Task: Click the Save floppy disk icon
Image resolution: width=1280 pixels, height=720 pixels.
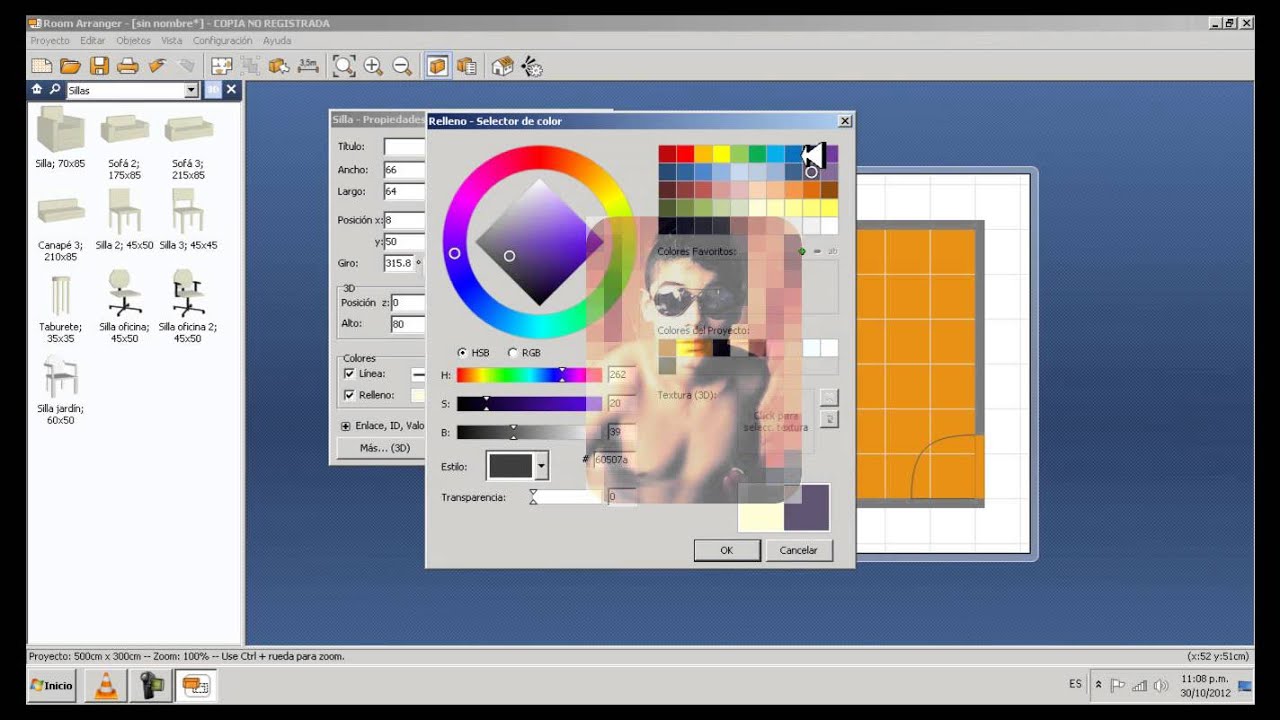Action: point(99,66)
